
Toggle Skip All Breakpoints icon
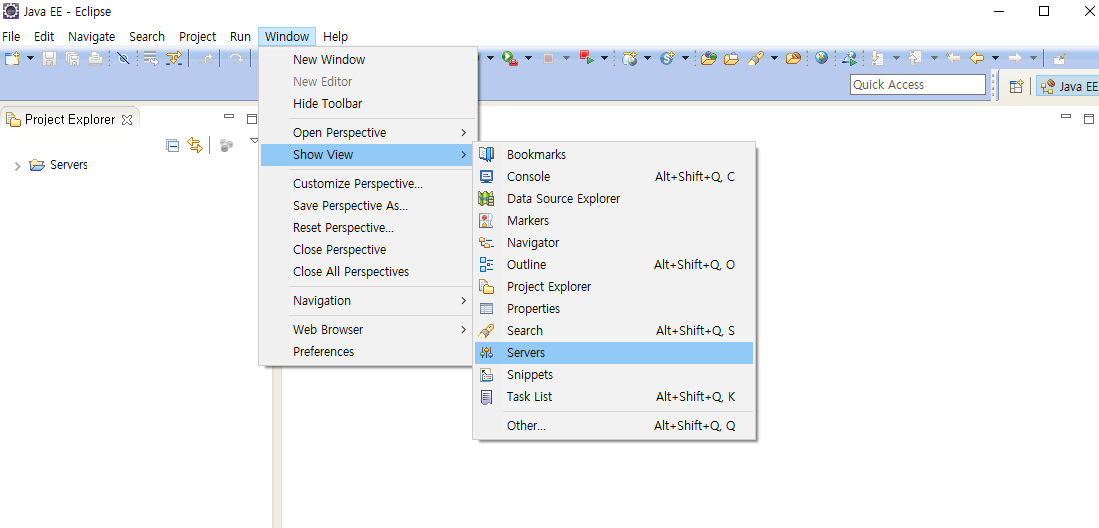(123, 59)
